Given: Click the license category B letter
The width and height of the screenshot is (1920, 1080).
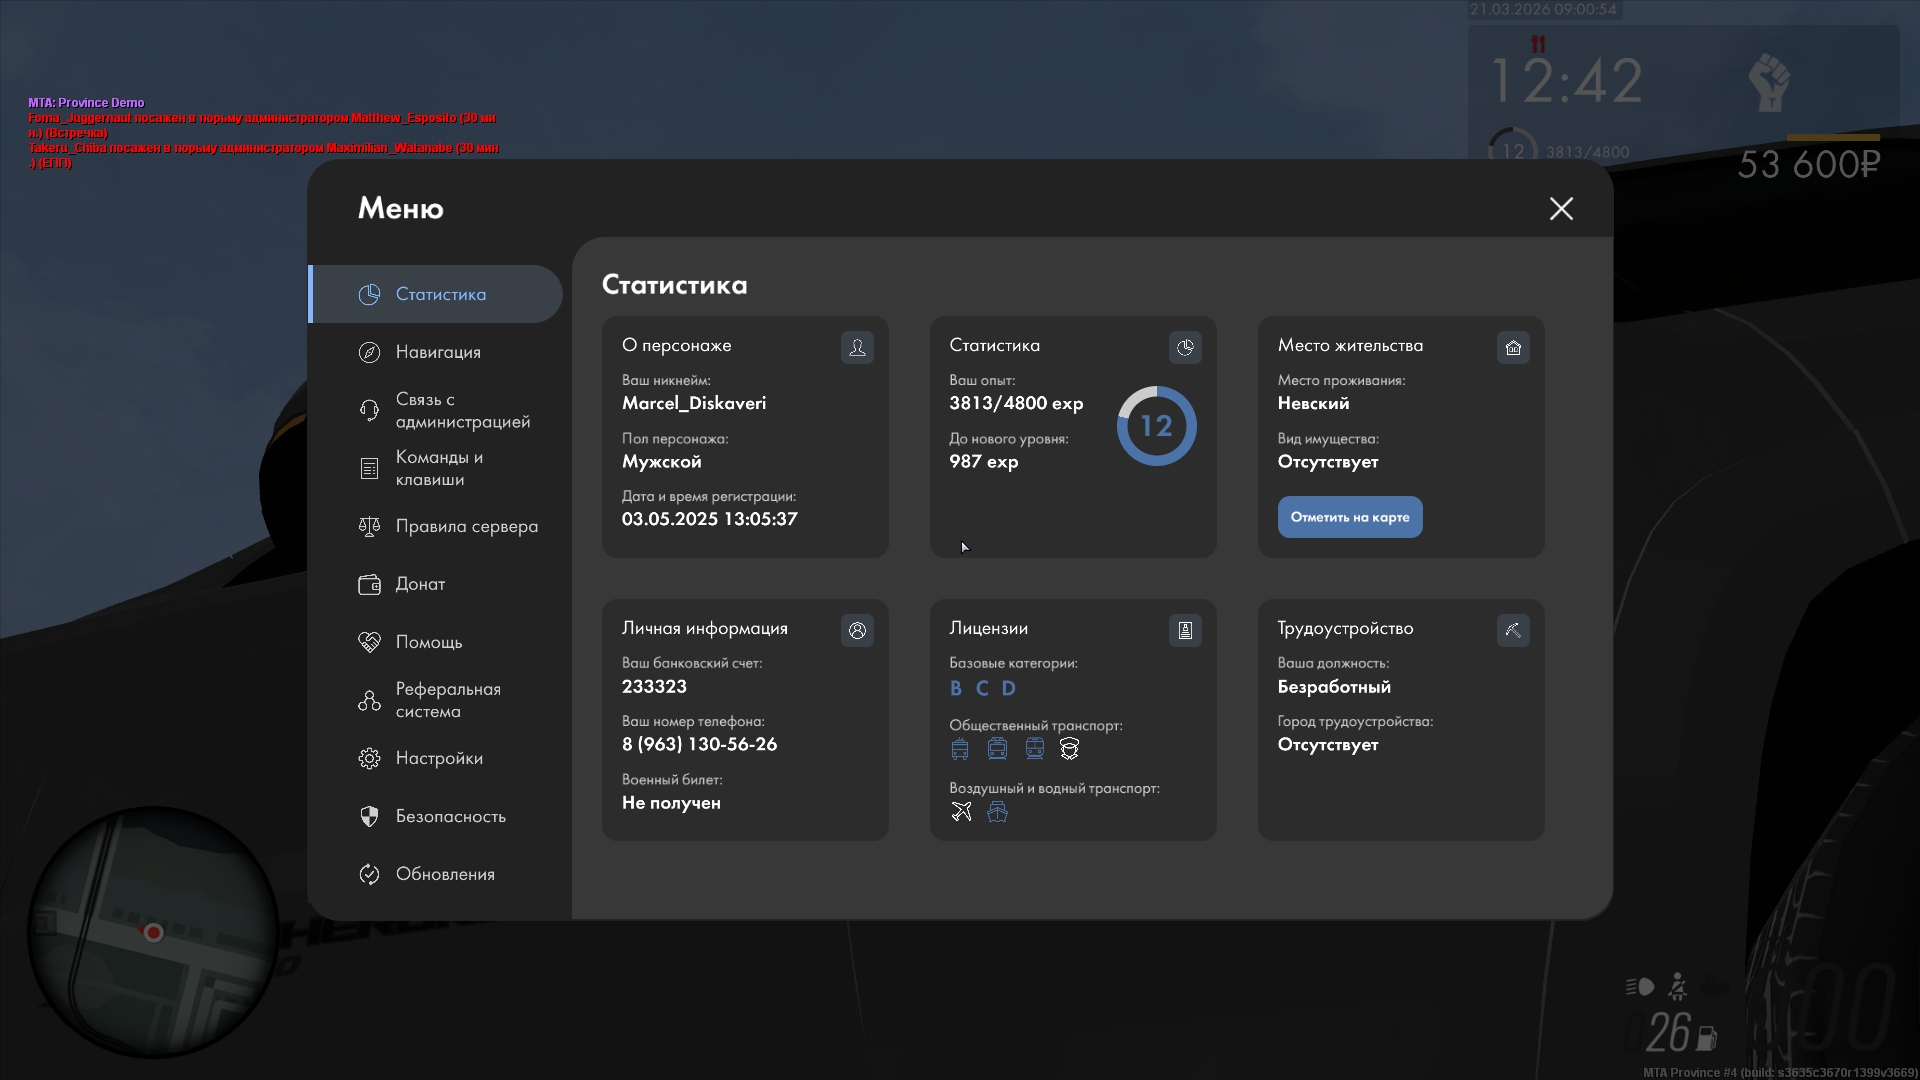Looking at the screenshot, I should [956, 688].
